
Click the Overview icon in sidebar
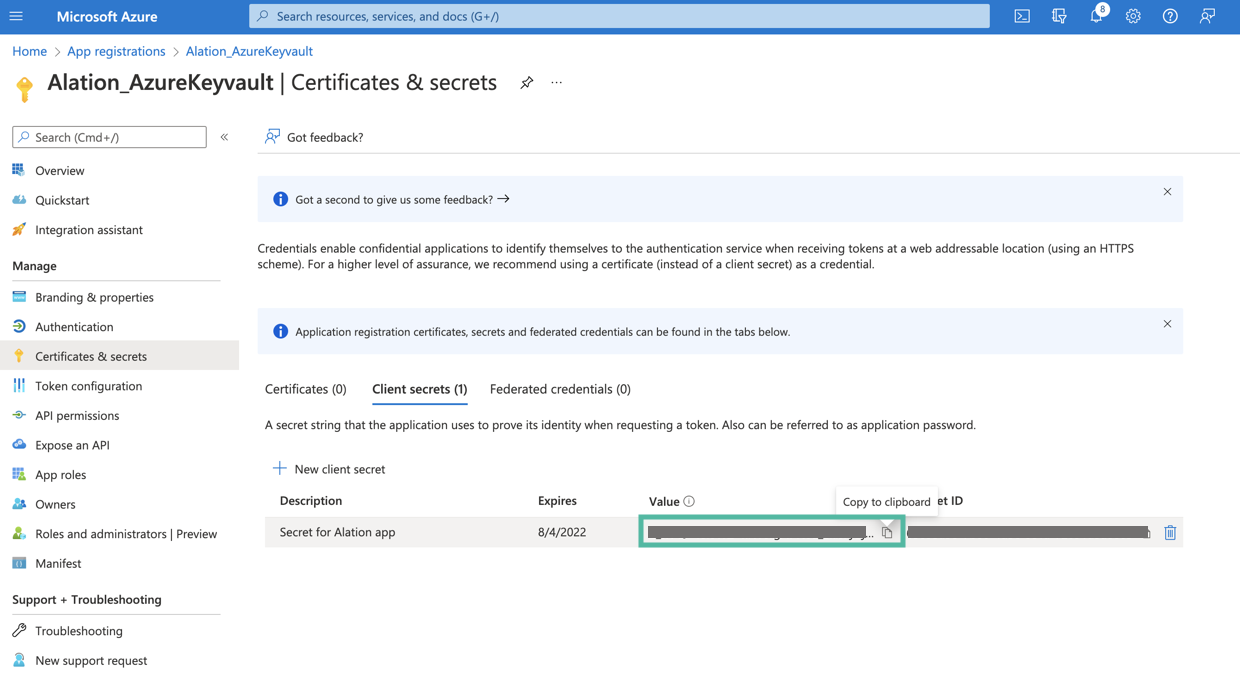pyautogui.click(x=19, y=170)
